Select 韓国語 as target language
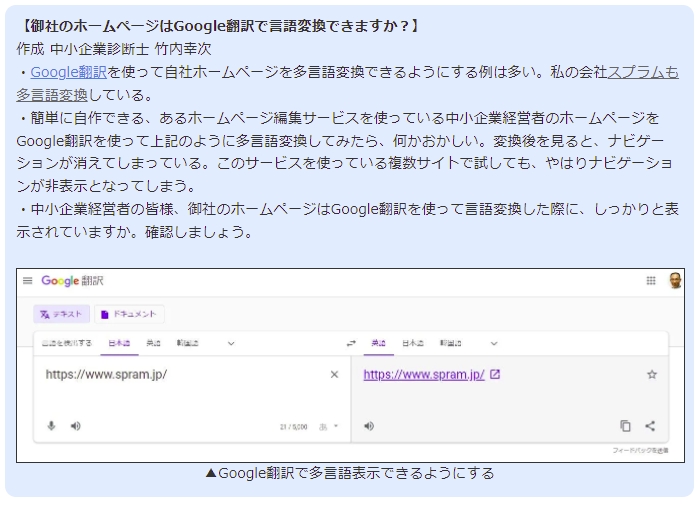The image size is (698, 505). (x=450, y=343)
